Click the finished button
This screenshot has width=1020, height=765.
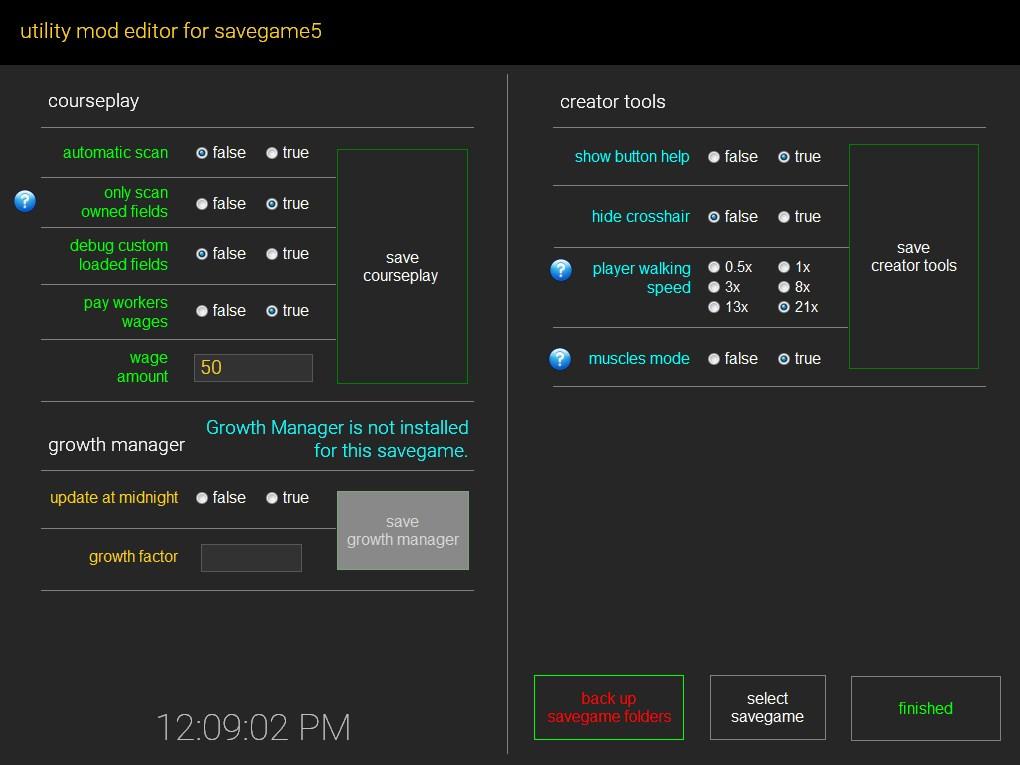coord(925,708)
